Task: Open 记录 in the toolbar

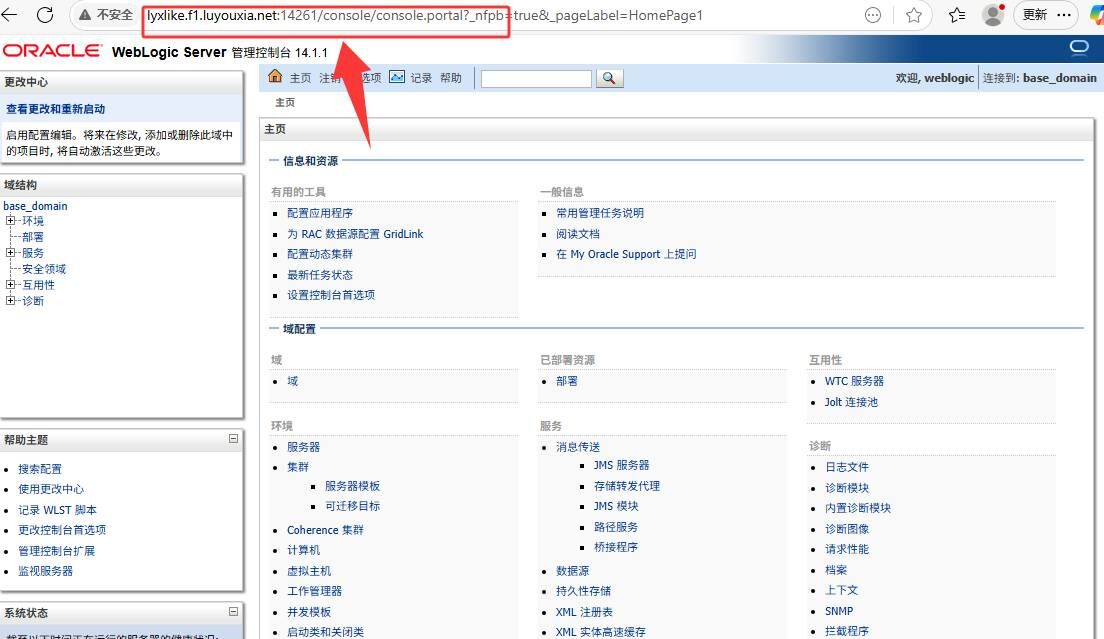Action: click(x=421, y=78)
